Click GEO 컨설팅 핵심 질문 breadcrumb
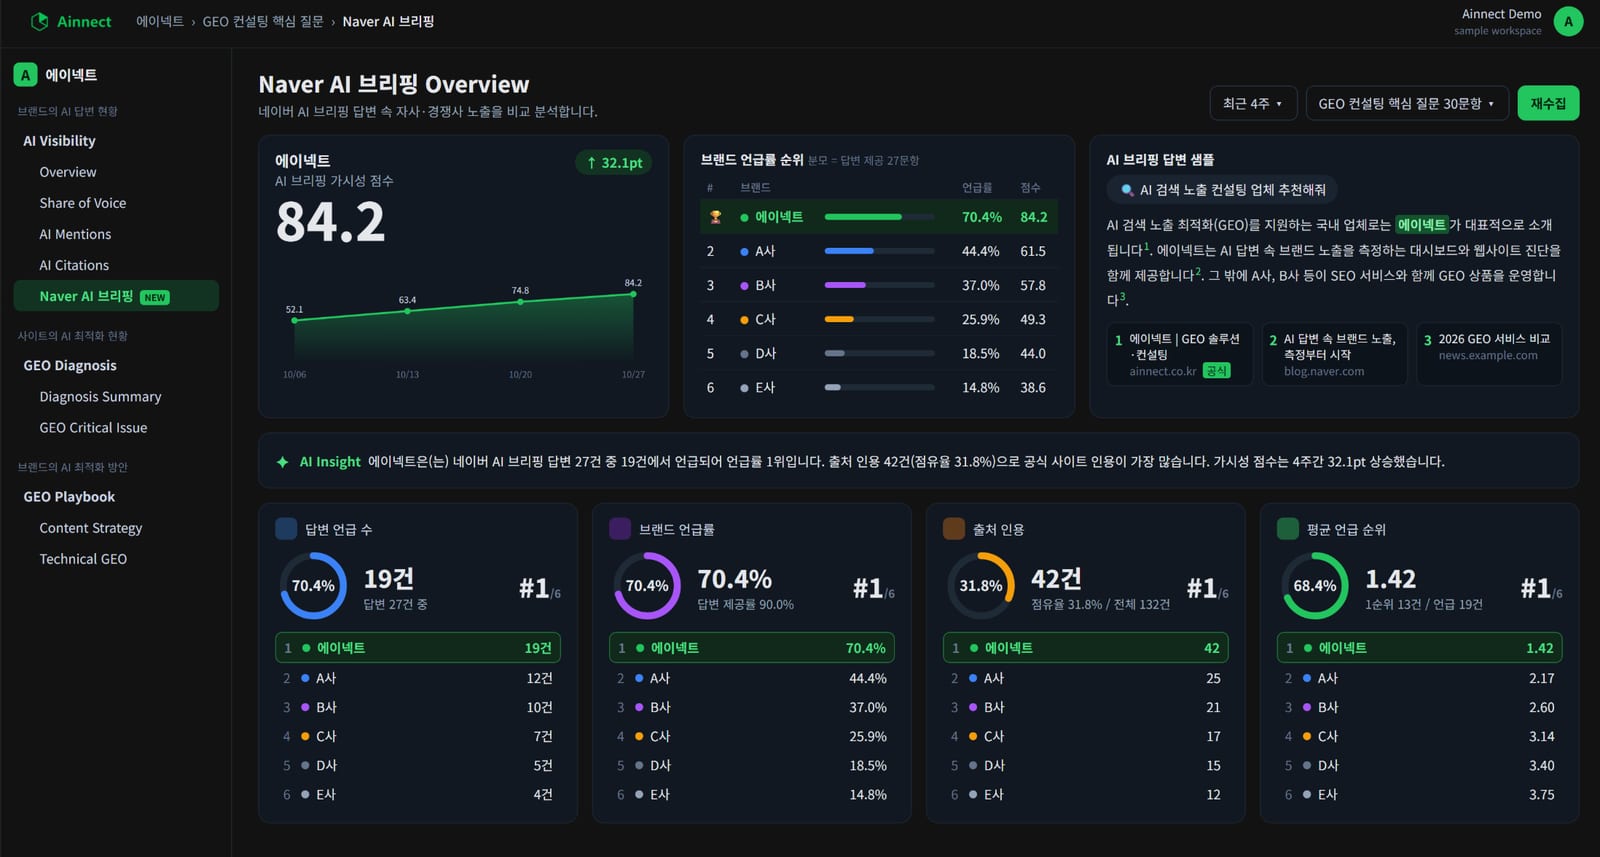Image resolution: width=1600 pixels, height=857 pixels. [x=263, y=21]
